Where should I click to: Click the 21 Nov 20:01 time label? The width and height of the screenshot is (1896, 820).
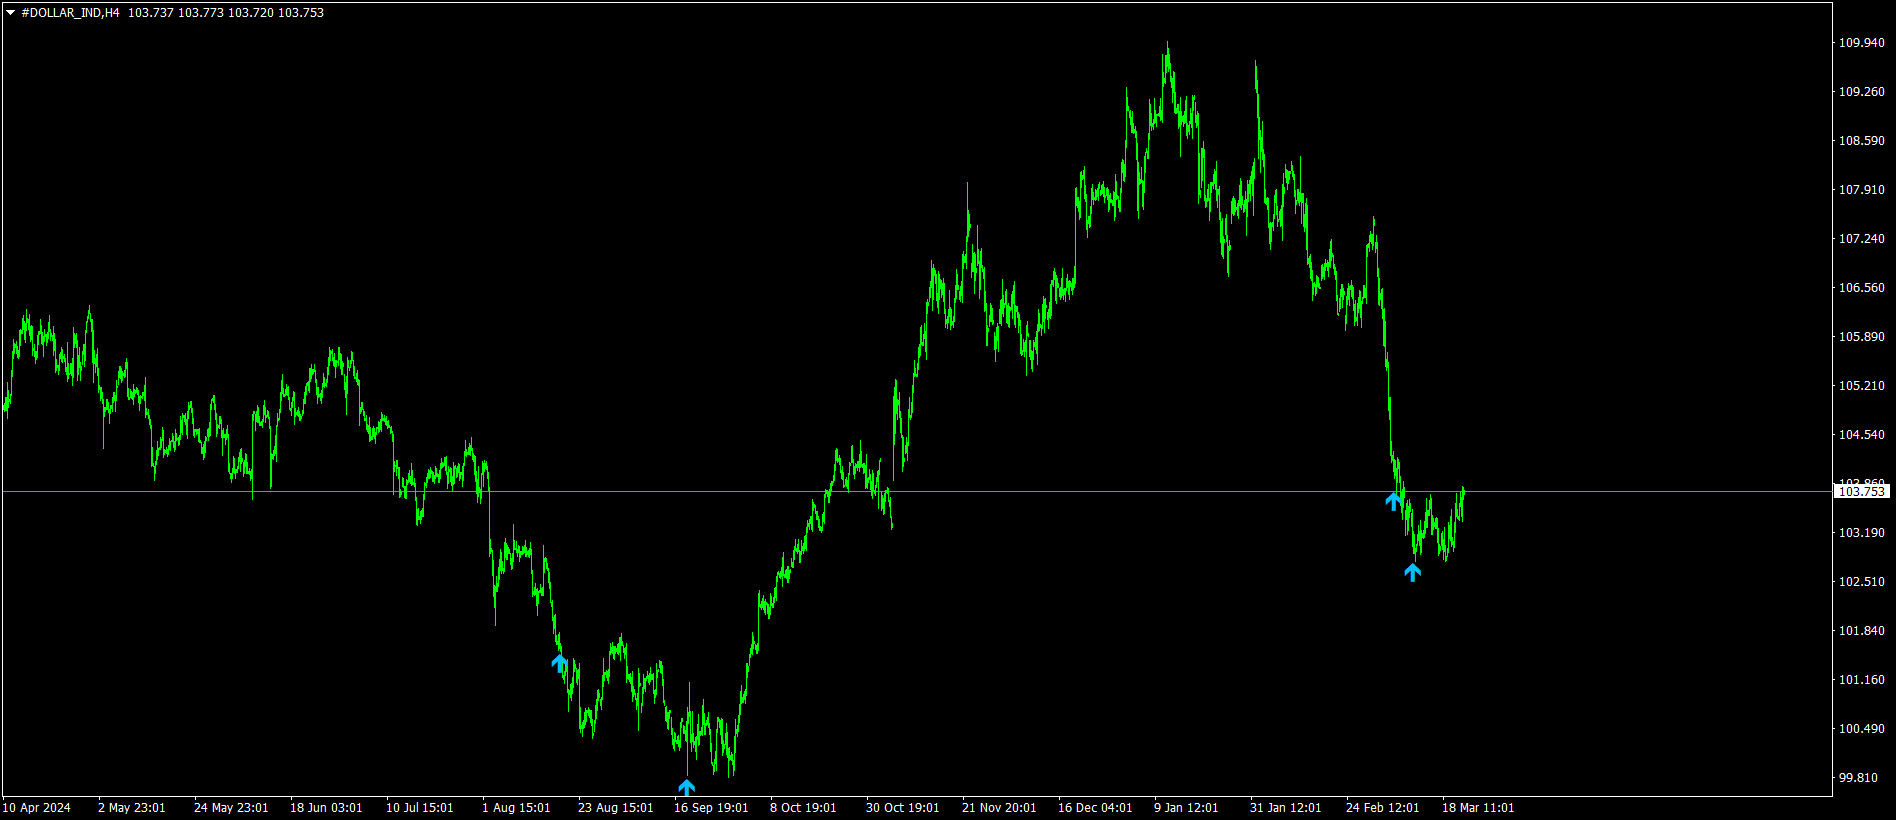(x=999, y=808)
